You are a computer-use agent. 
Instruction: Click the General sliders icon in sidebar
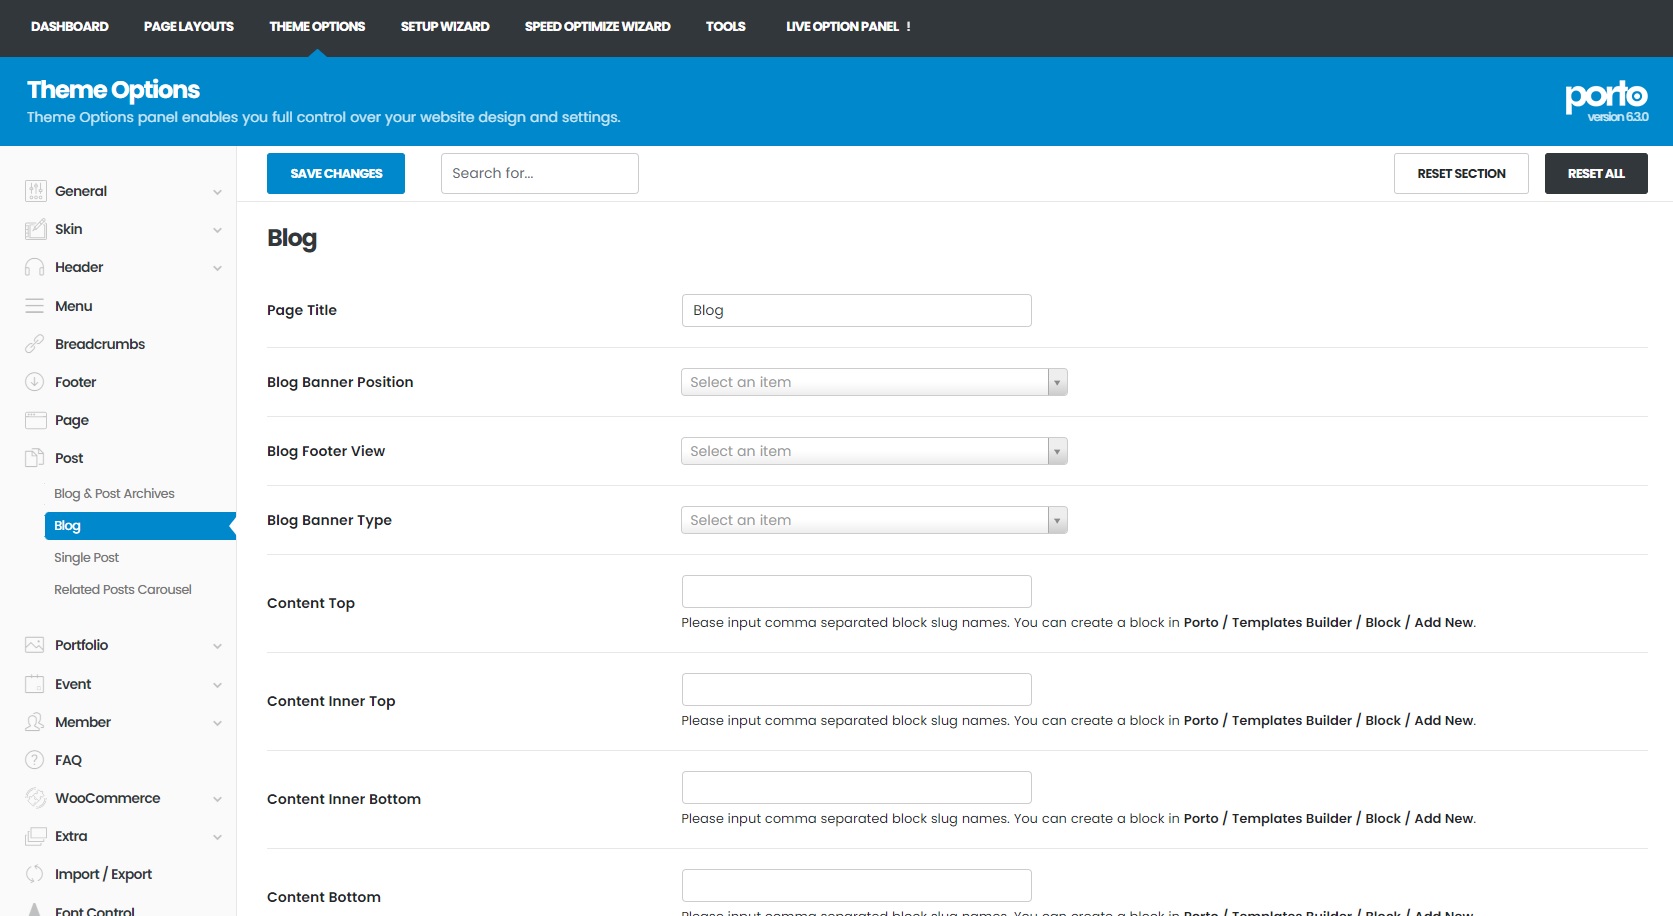pos(35,191)
